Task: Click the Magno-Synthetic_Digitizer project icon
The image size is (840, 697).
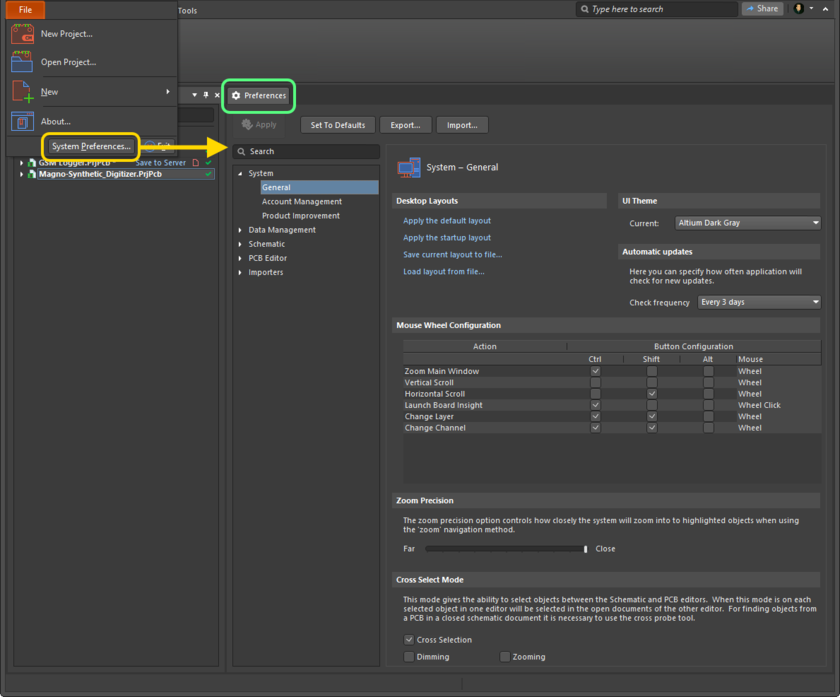Action: (32, 174)
